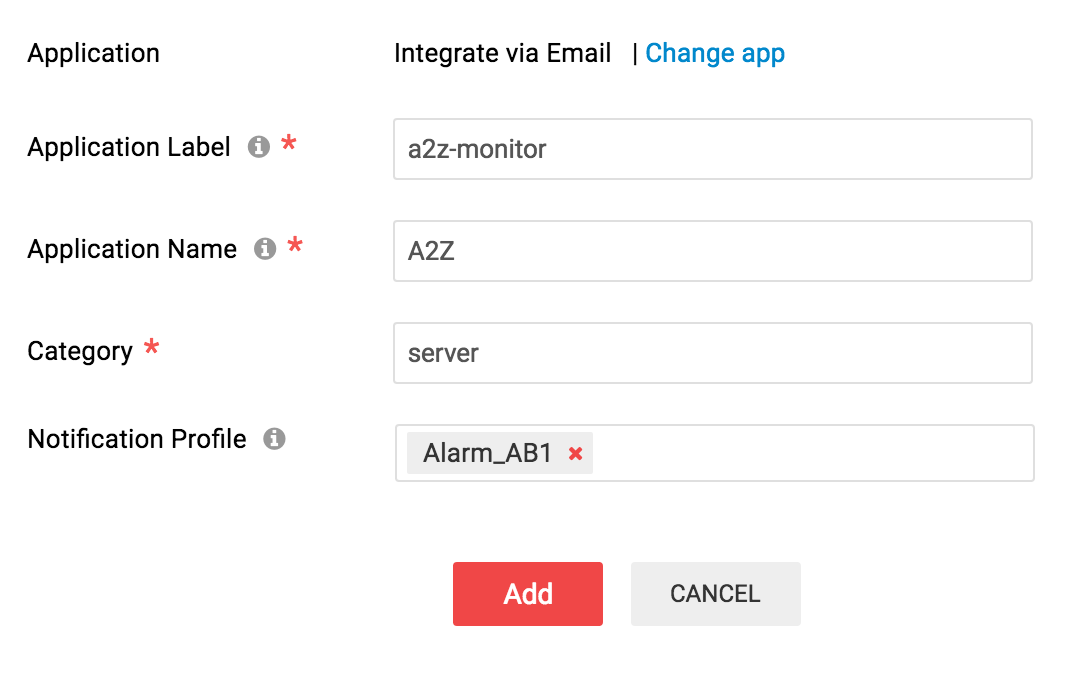
Task: Click the red asterisk next to Application Label
Action: pos(289,143)
